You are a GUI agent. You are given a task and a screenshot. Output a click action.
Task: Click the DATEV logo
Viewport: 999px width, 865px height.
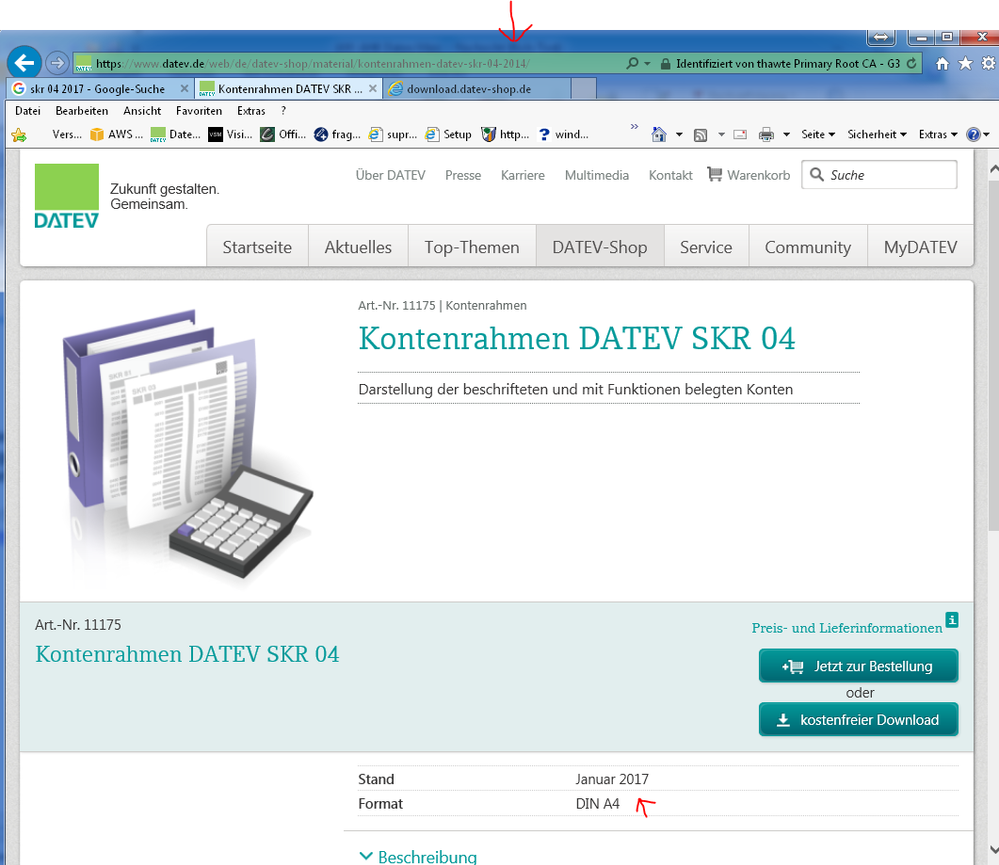67,197
